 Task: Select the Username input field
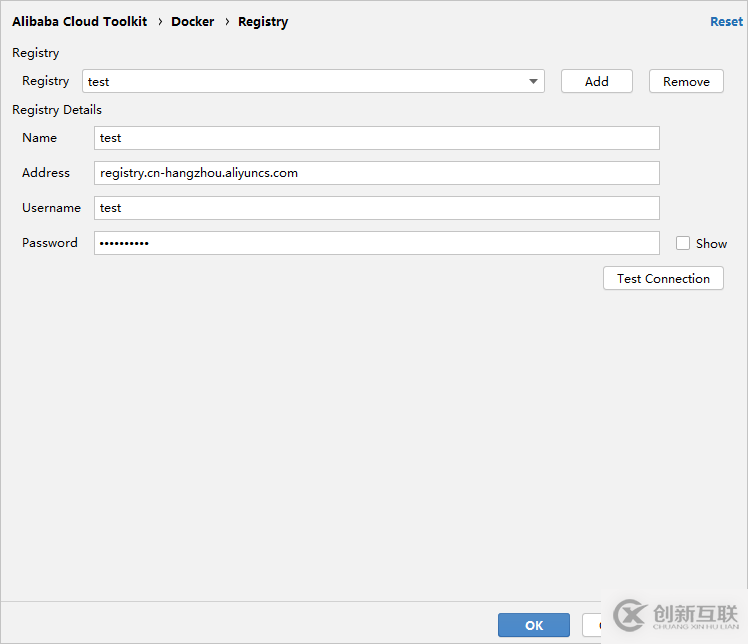pyautogui.click(x=376, y=208)
